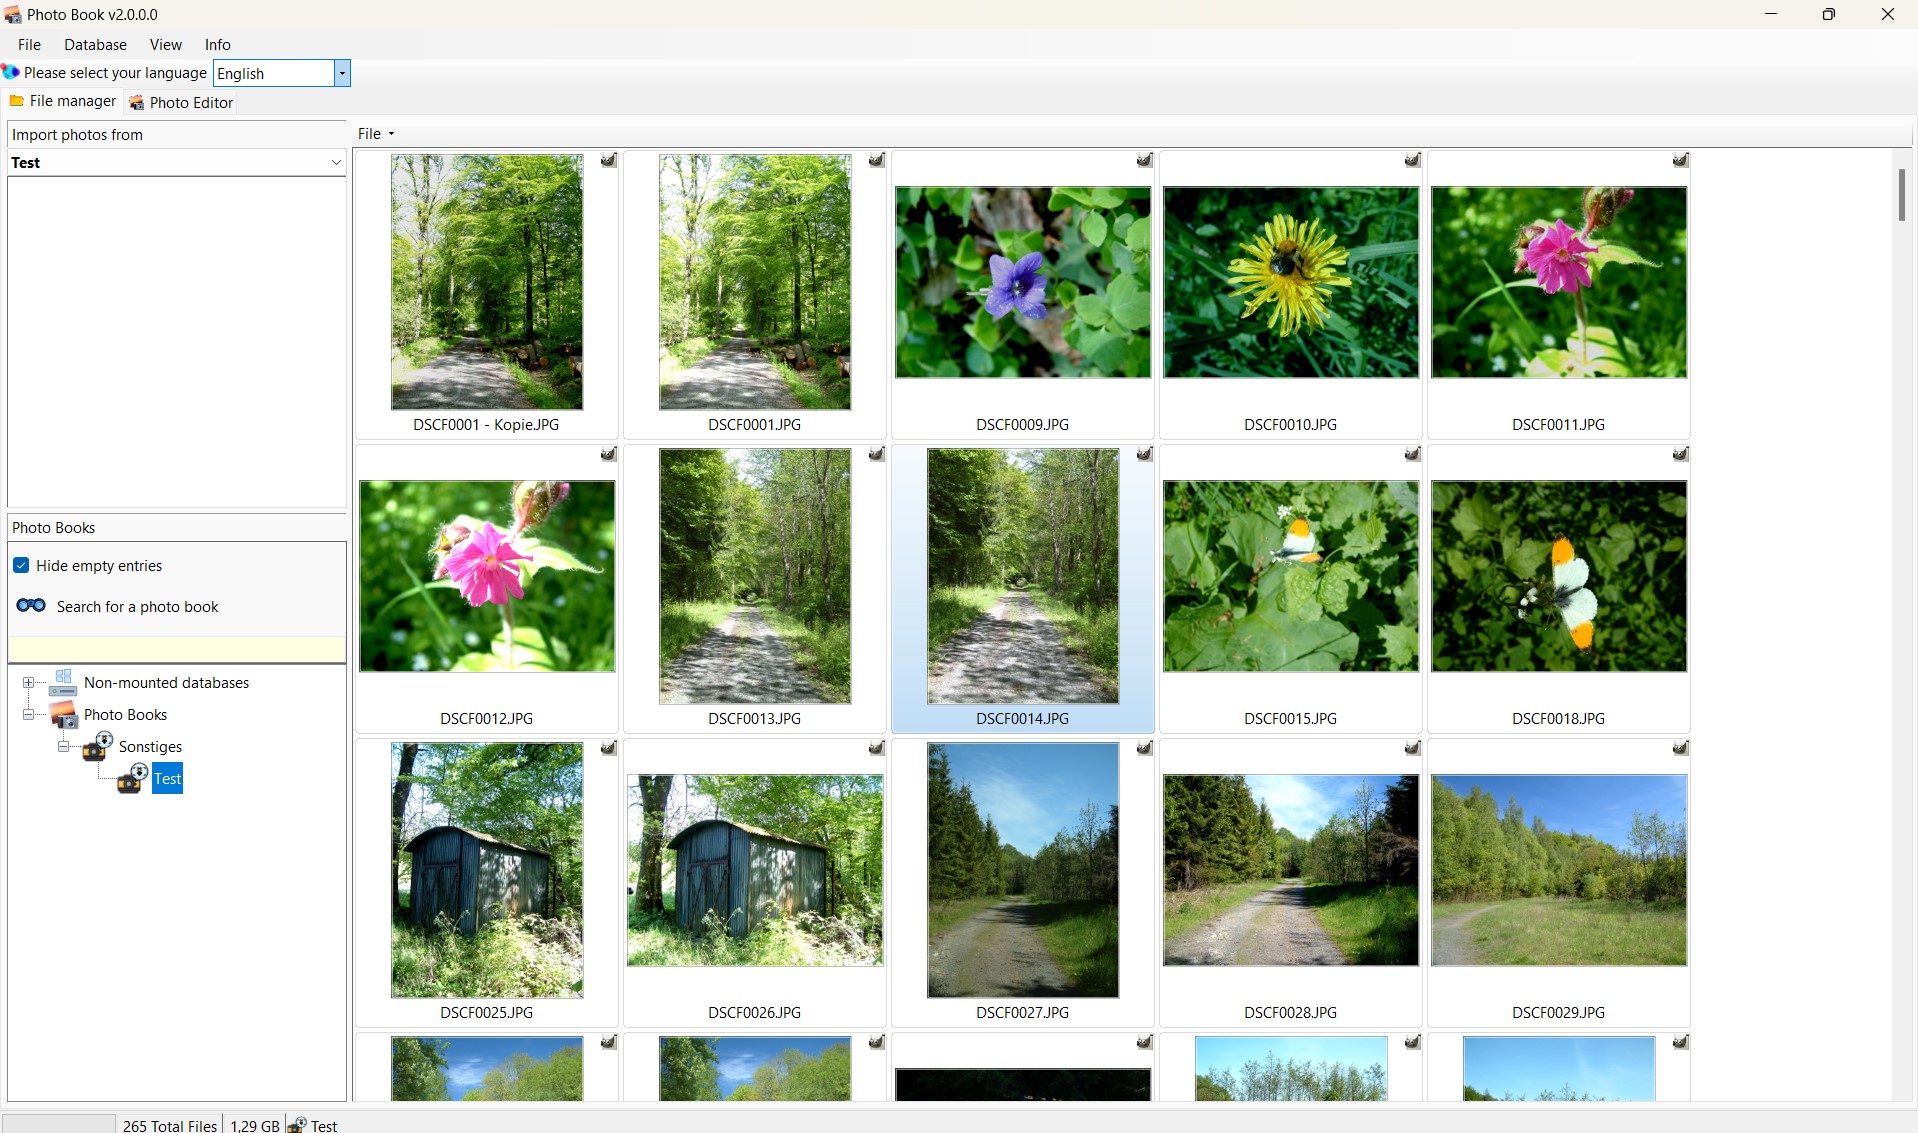Click the corner icon on DSCF0015.JPG tile
1918x1133 pixels.
[1412, 454]
